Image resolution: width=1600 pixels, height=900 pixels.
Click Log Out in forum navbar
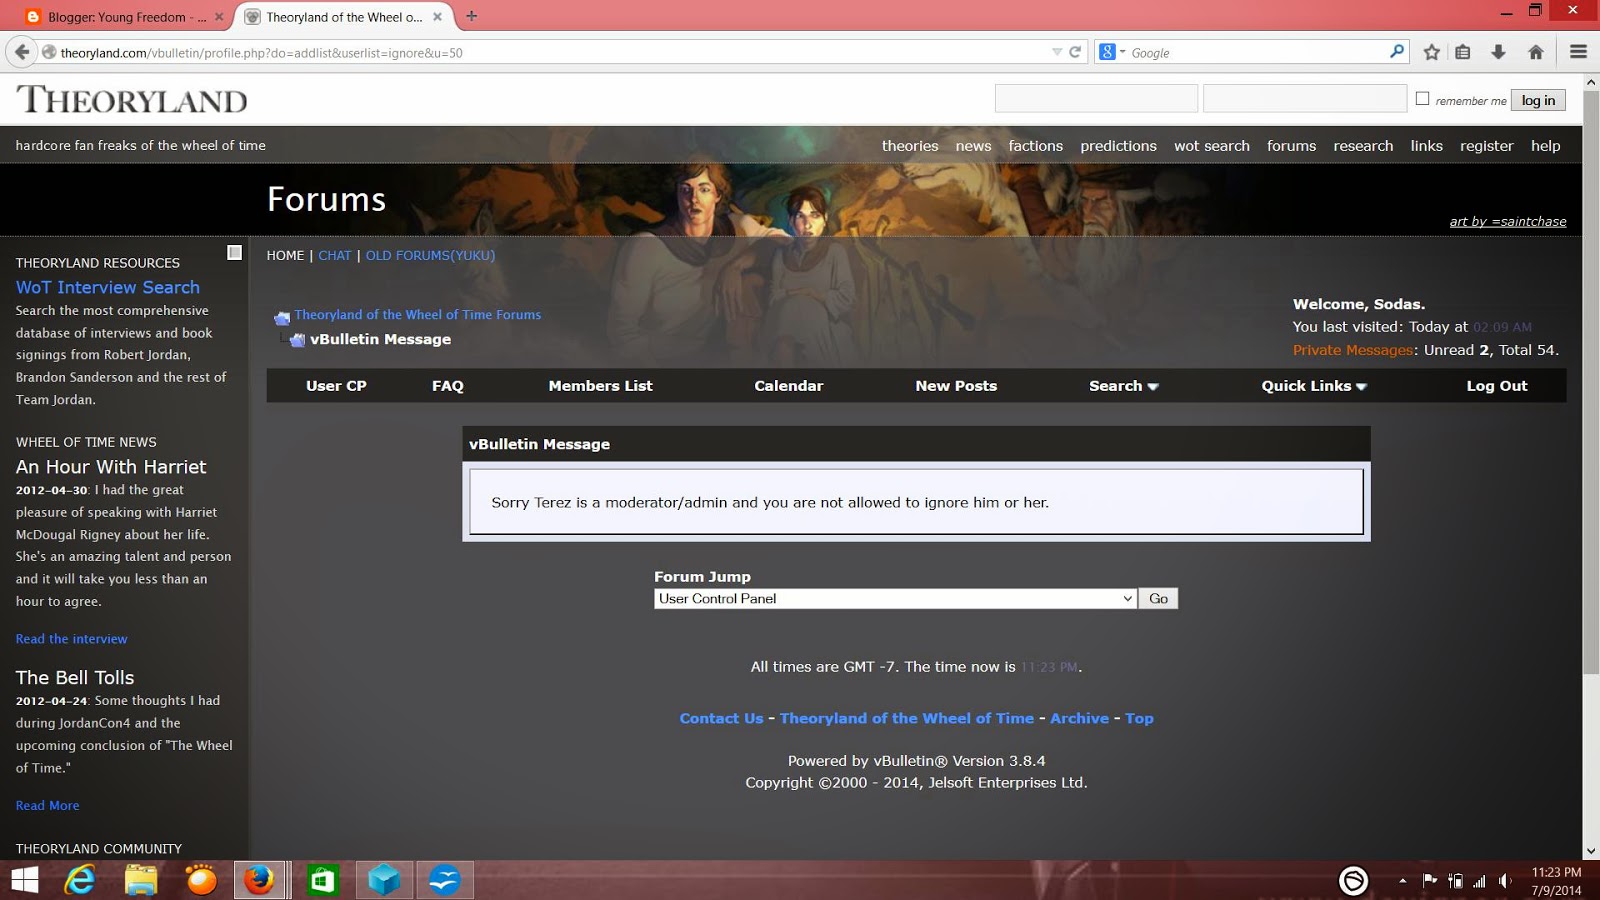[1497, 386]
